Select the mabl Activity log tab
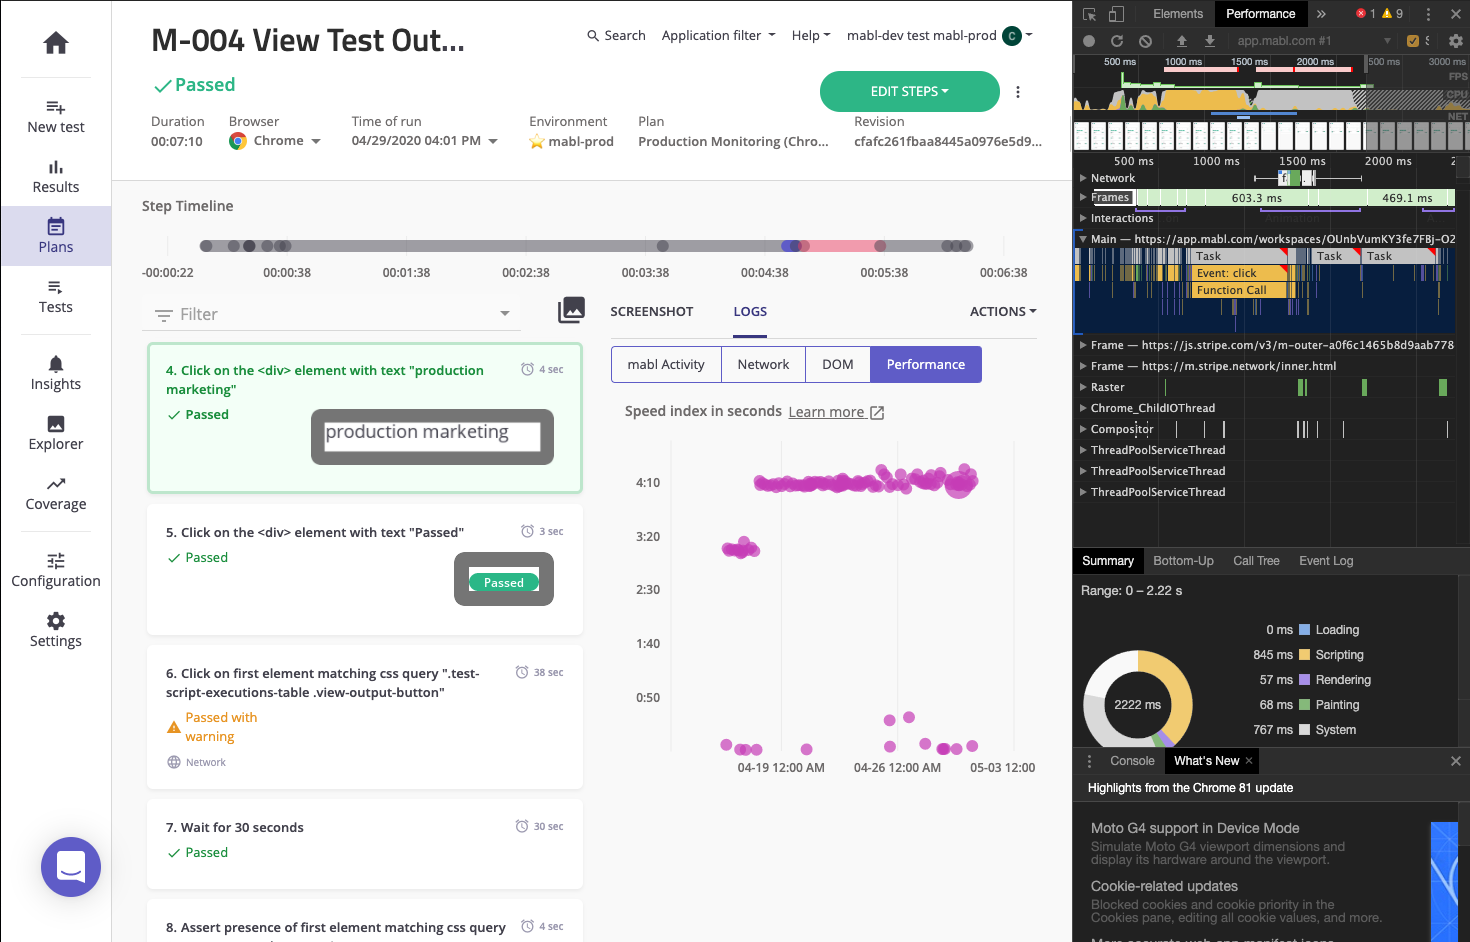Screen dimensions: 1470x942 [666, 365]
